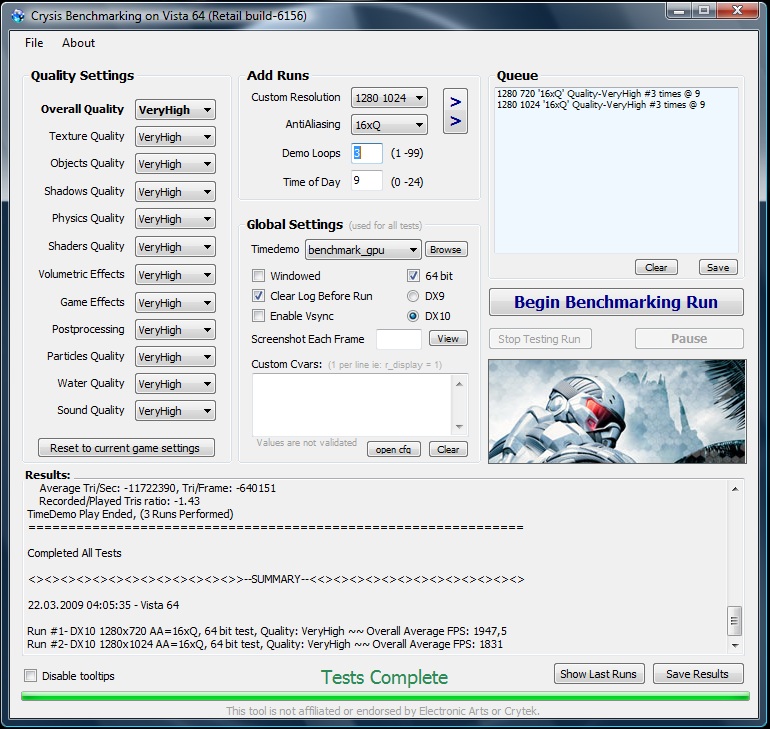Close the benchmarking window
Screen dimensions: 770x729
point(737,11)
